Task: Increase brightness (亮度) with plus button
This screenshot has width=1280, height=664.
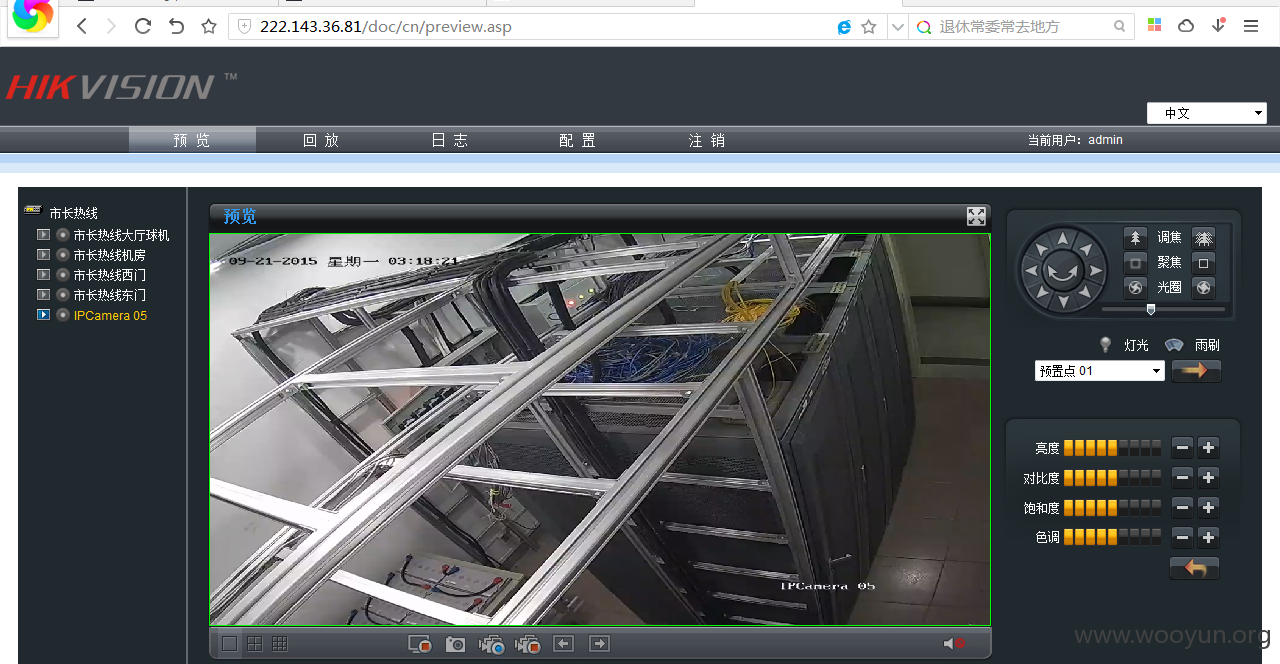Action: [1209, 448]
